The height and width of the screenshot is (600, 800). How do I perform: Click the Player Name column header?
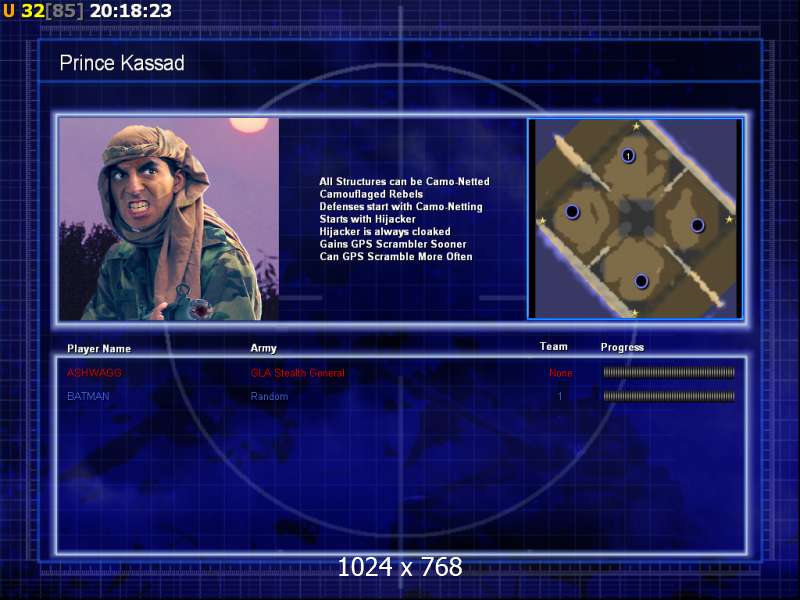point(99,348)
